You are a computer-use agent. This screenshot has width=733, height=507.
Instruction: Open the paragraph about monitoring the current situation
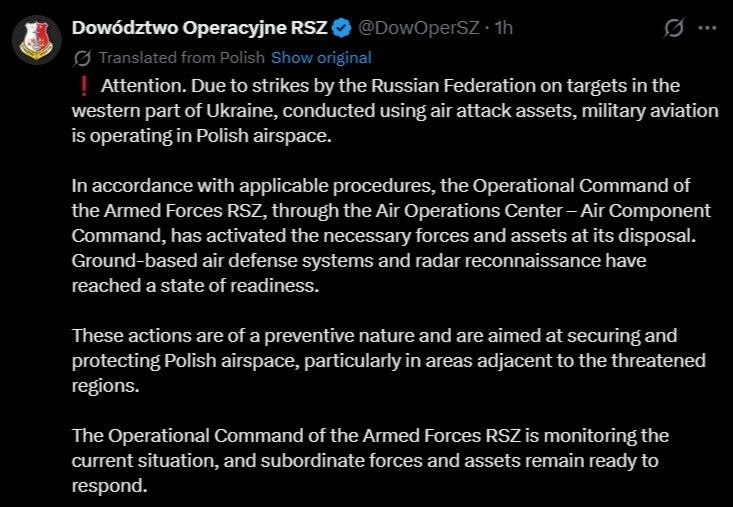[370, 461]
